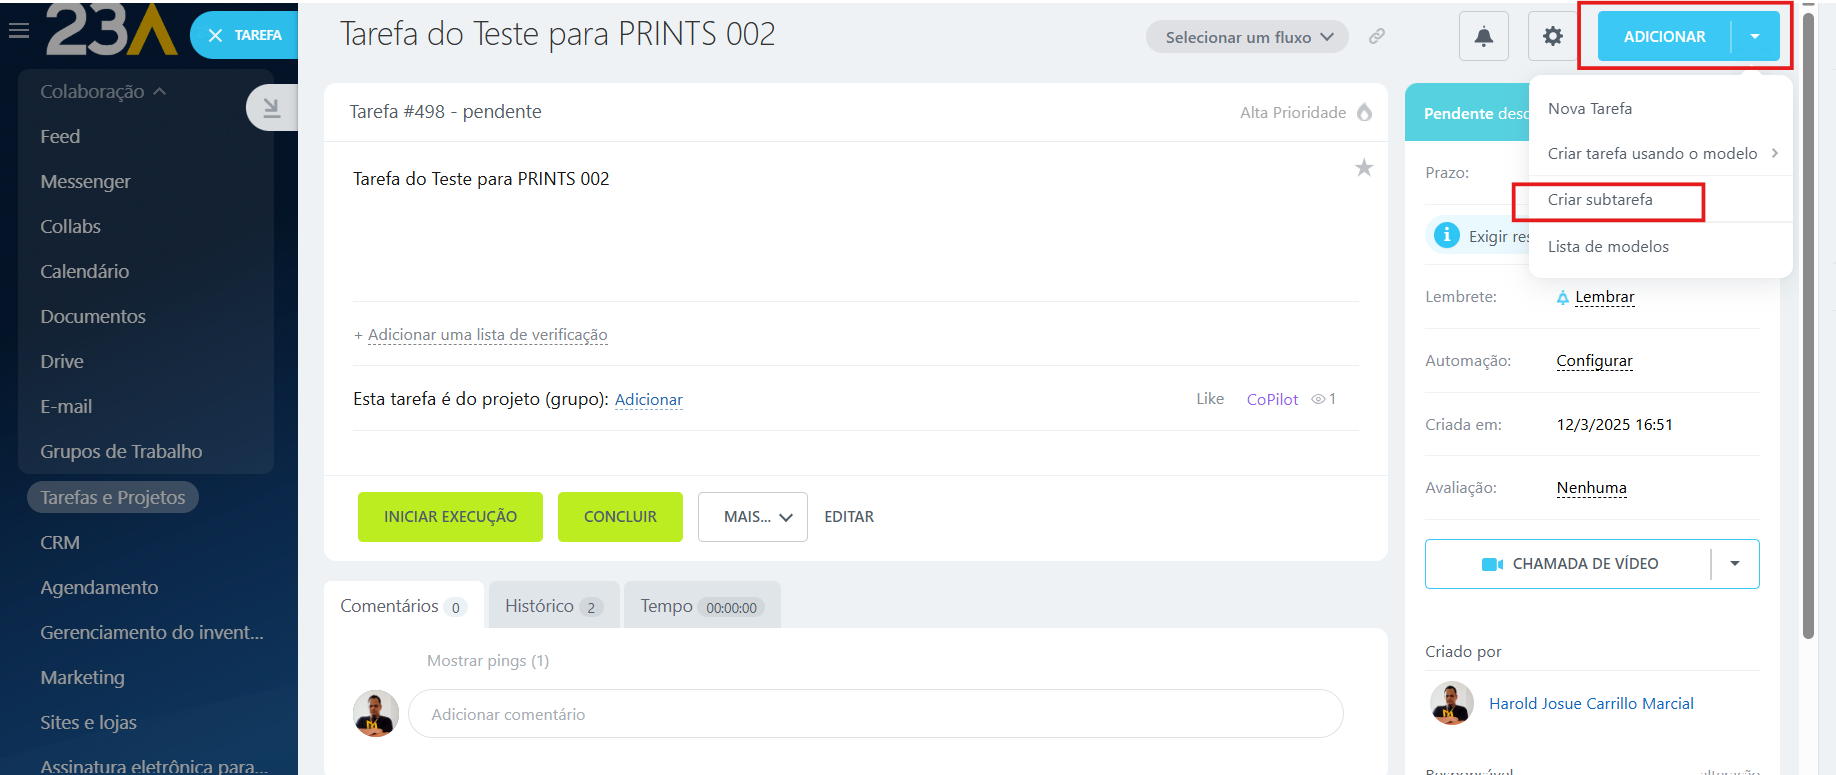Click the collapse sidebar arrow icon
This screenshot has height=775, width=1836.
click(271, 108)
